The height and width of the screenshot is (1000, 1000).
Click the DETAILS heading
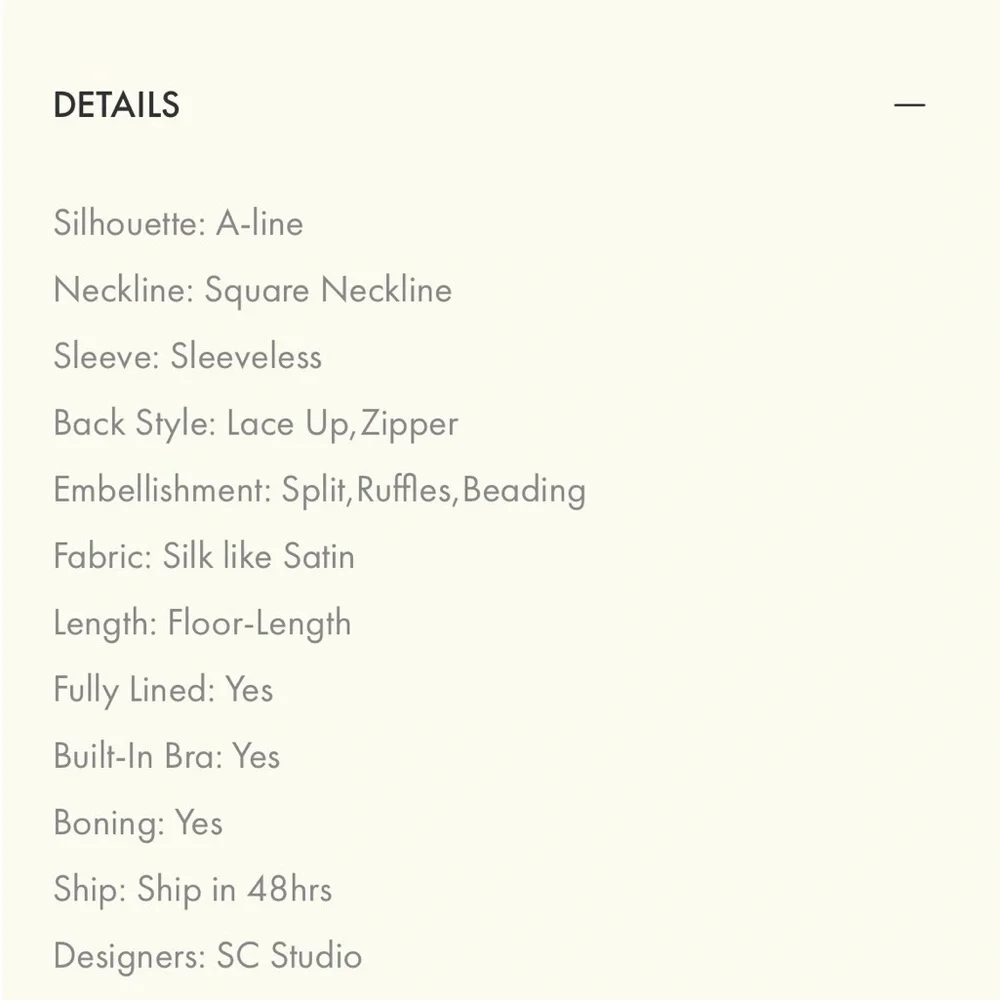click(x=117, y=105)
